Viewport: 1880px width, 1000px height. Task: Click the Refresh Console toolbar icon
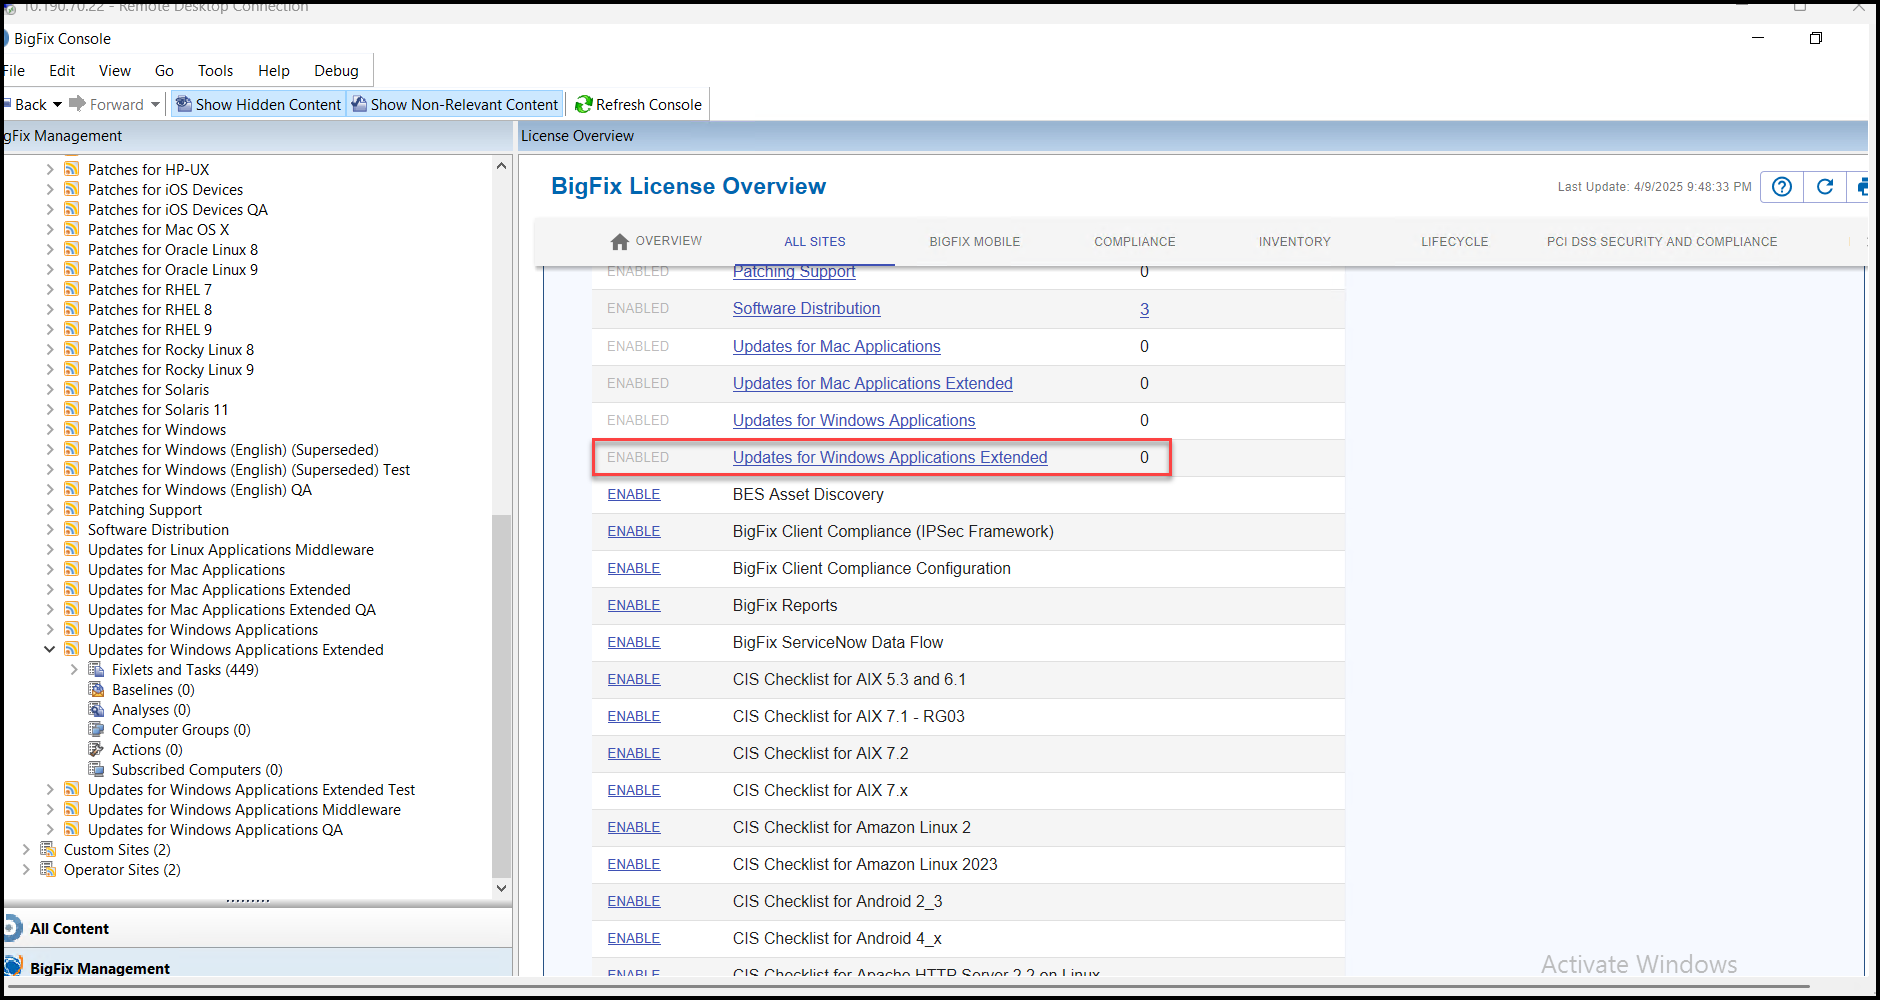click(584, 104)
